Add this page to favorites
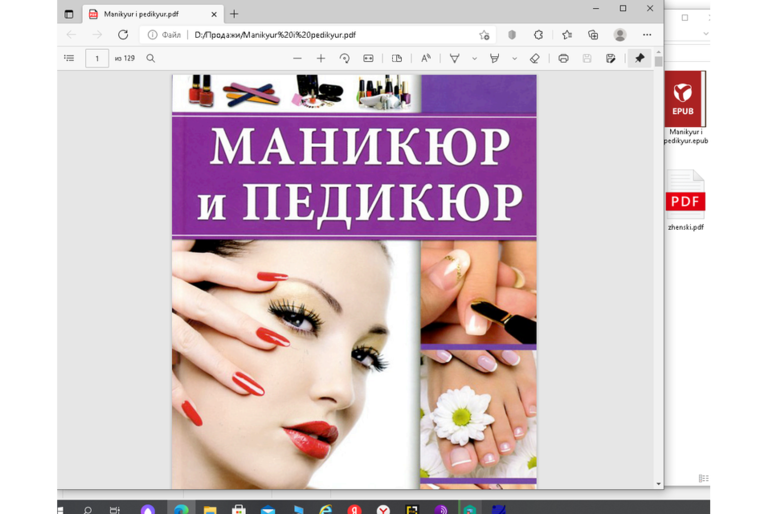 coord(484,35)
